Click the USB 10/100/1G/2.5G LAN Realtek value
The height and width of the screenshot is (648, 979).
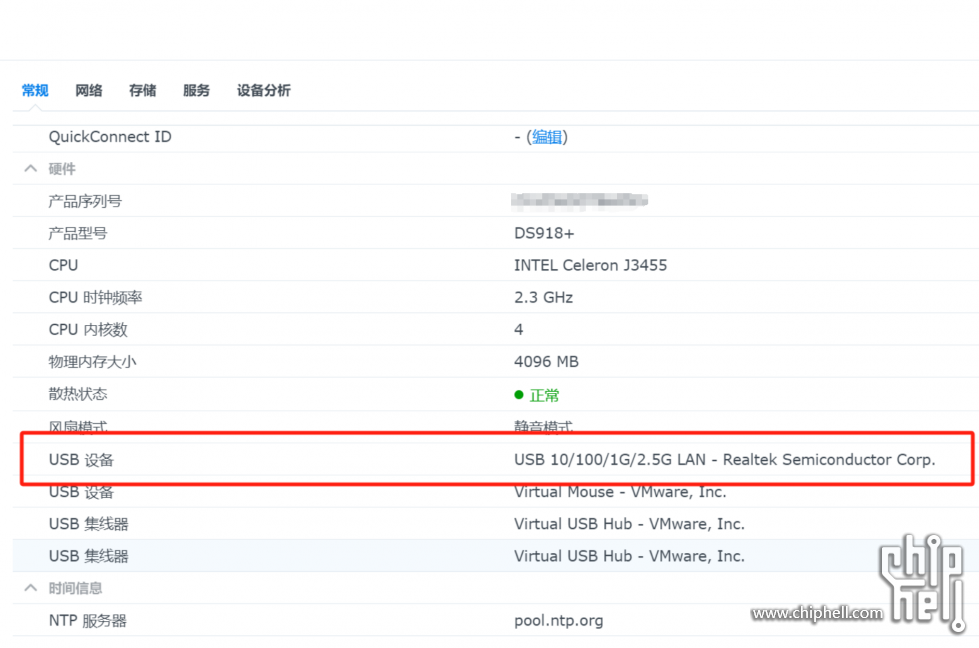724,460
